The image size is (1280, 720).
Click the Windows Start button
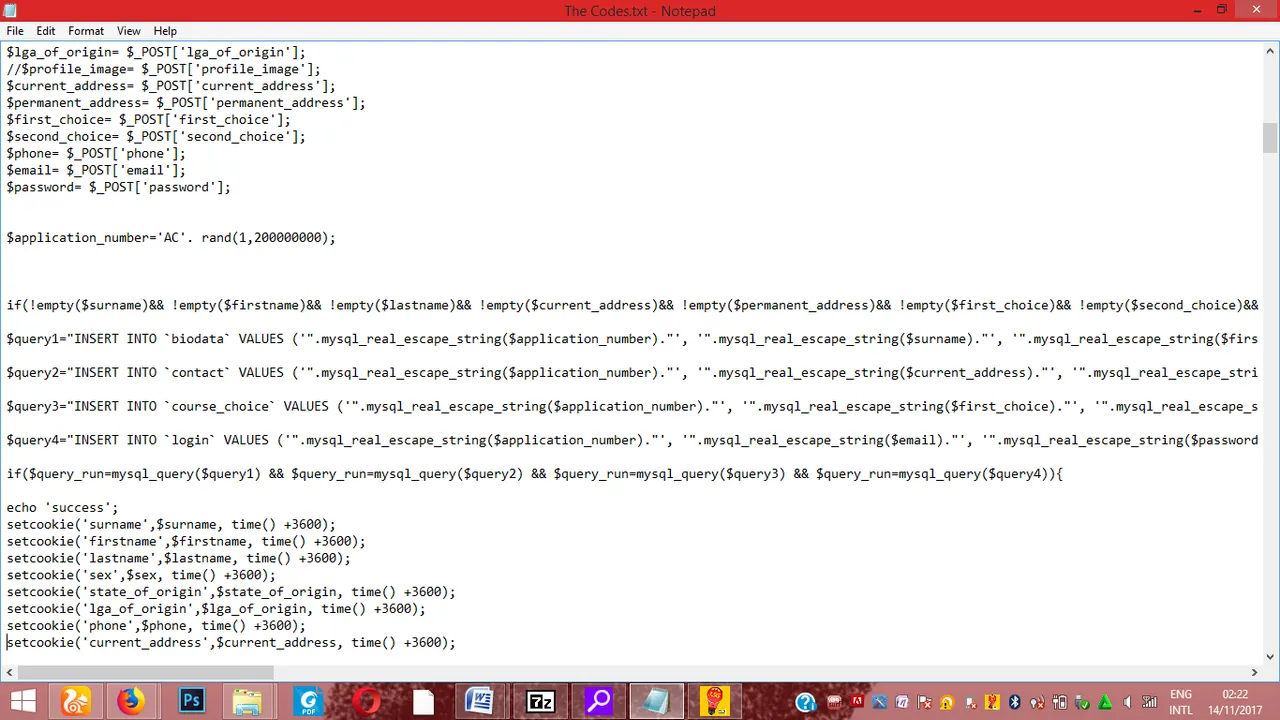pyautogui.click(x=22, y=701)
